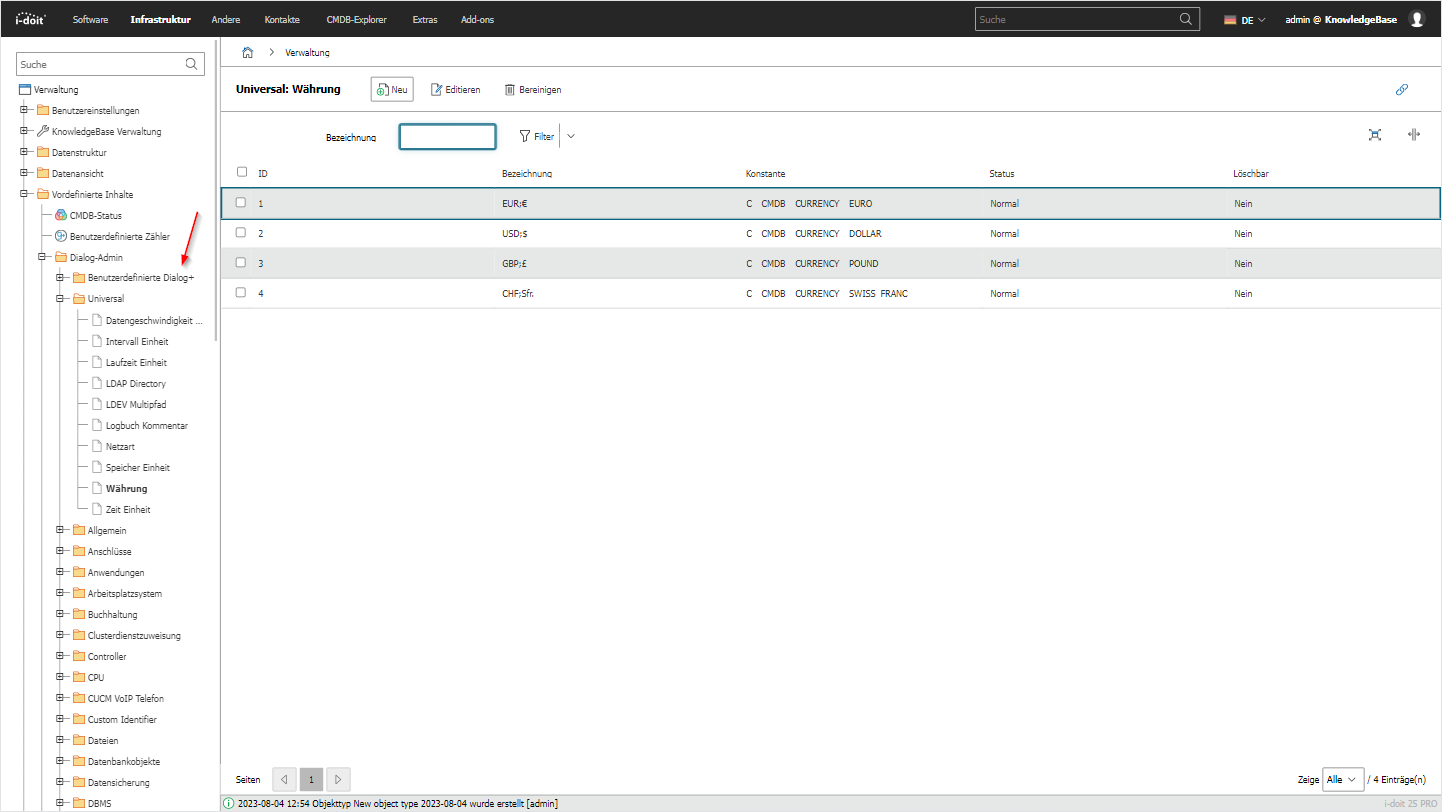This screenshot has width=1442, height=812.
Task: Open the CMDB-Explorer menu
Action: (356, 19)
